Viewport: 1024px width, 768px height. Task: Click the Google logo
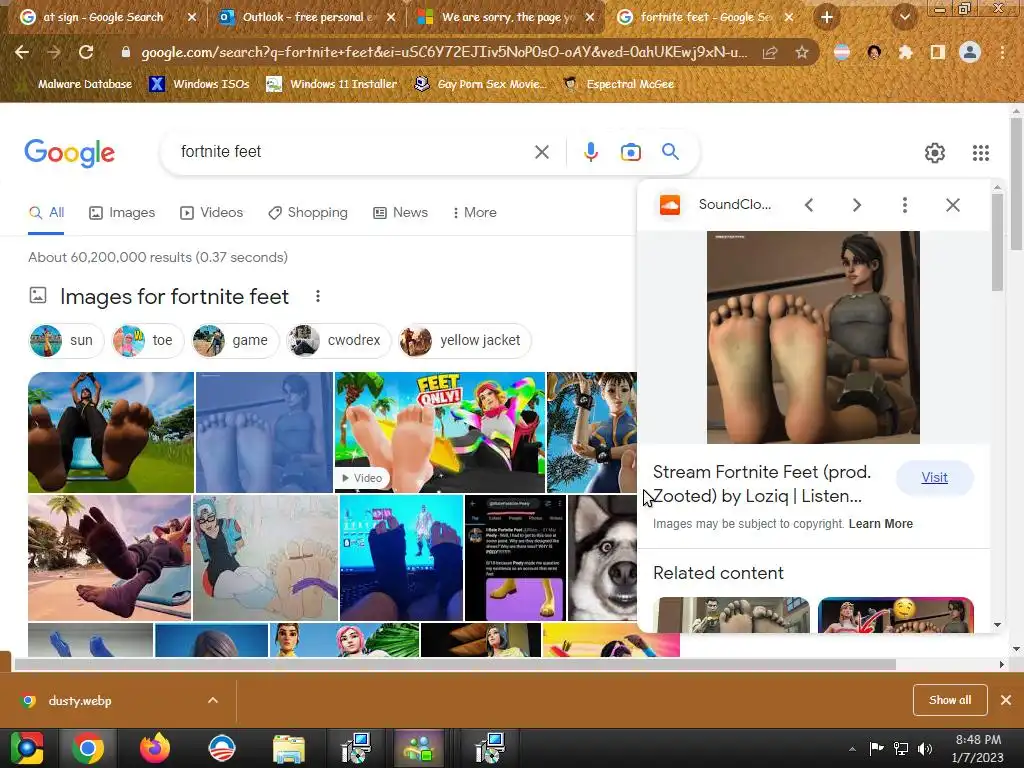[69, 153]
